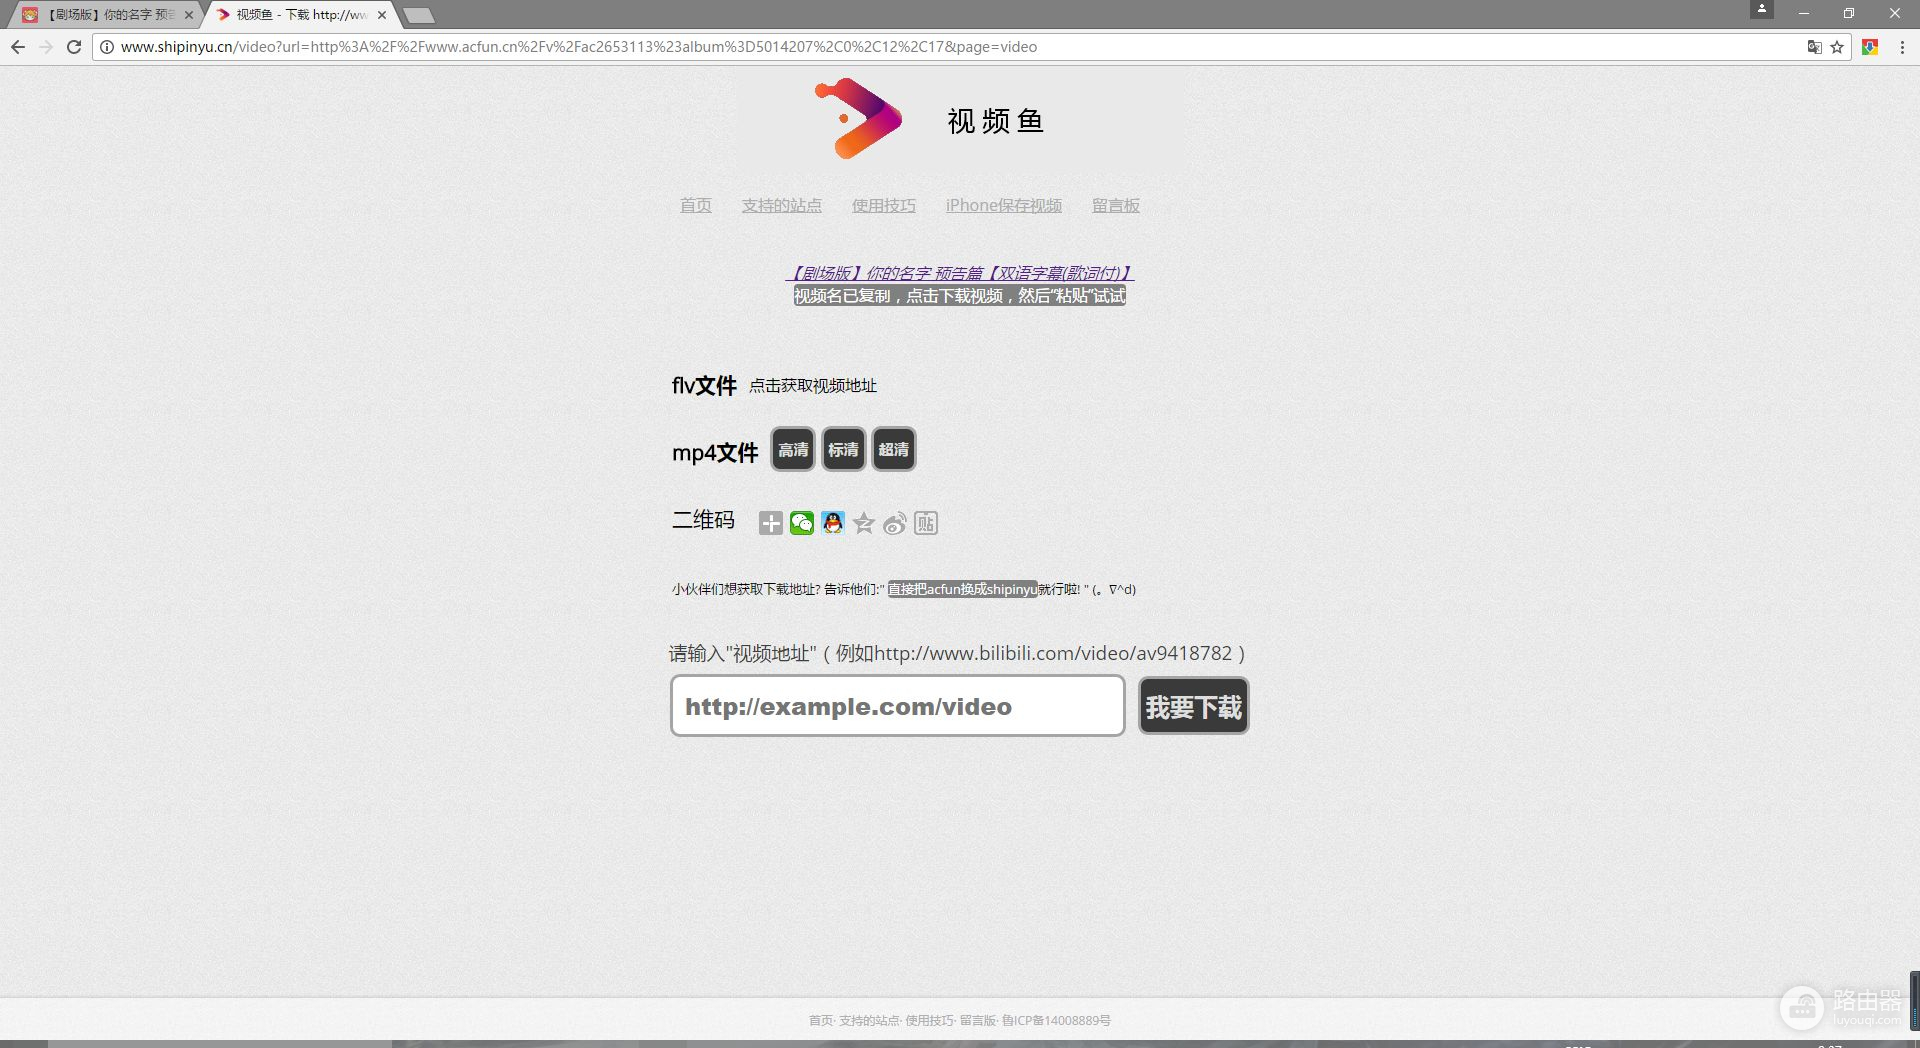Click the 我要下载 button
This screenshot has width=1920, height=1048.
click(x=1194, y=707)
